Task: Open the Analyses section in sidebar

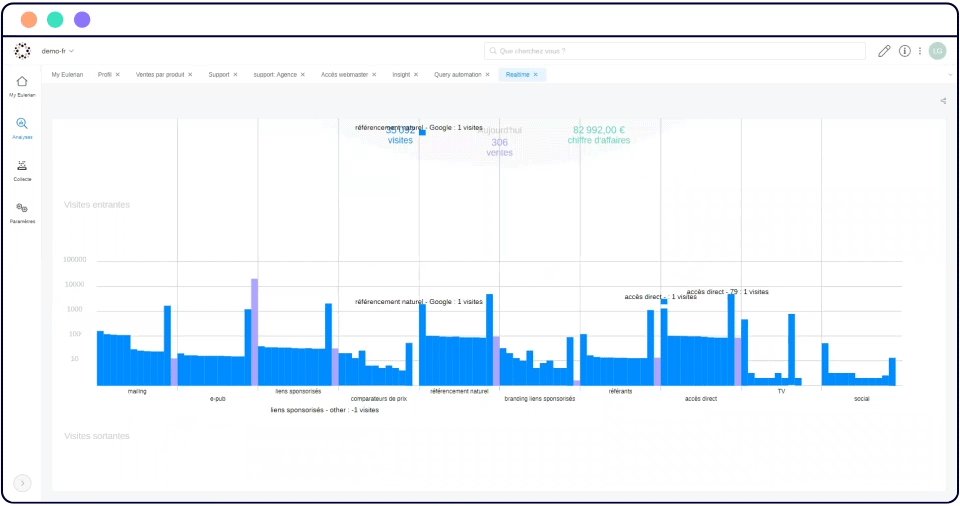Action: pyautogui.click(x=22, y=129)
